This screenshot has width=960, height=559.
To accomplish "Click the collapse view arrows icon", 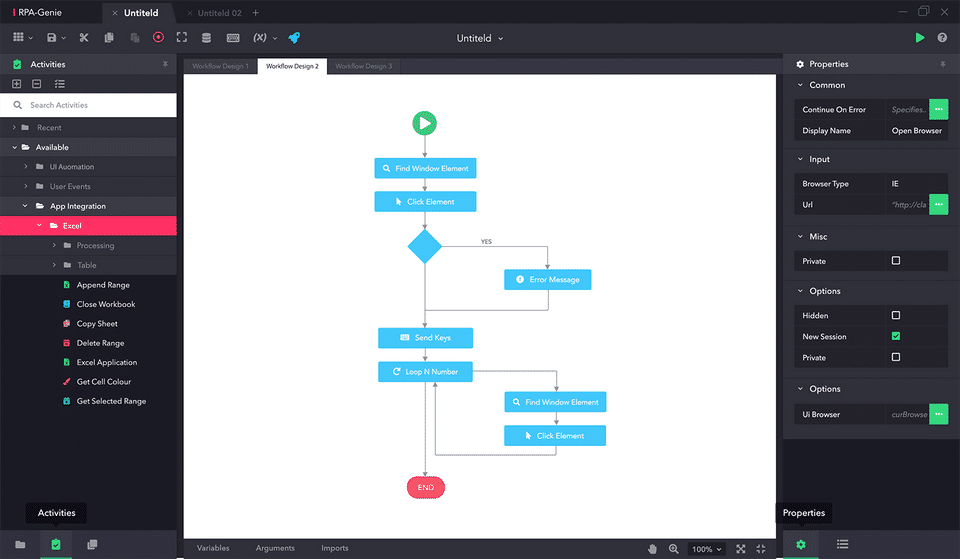I will pos(761,549).
